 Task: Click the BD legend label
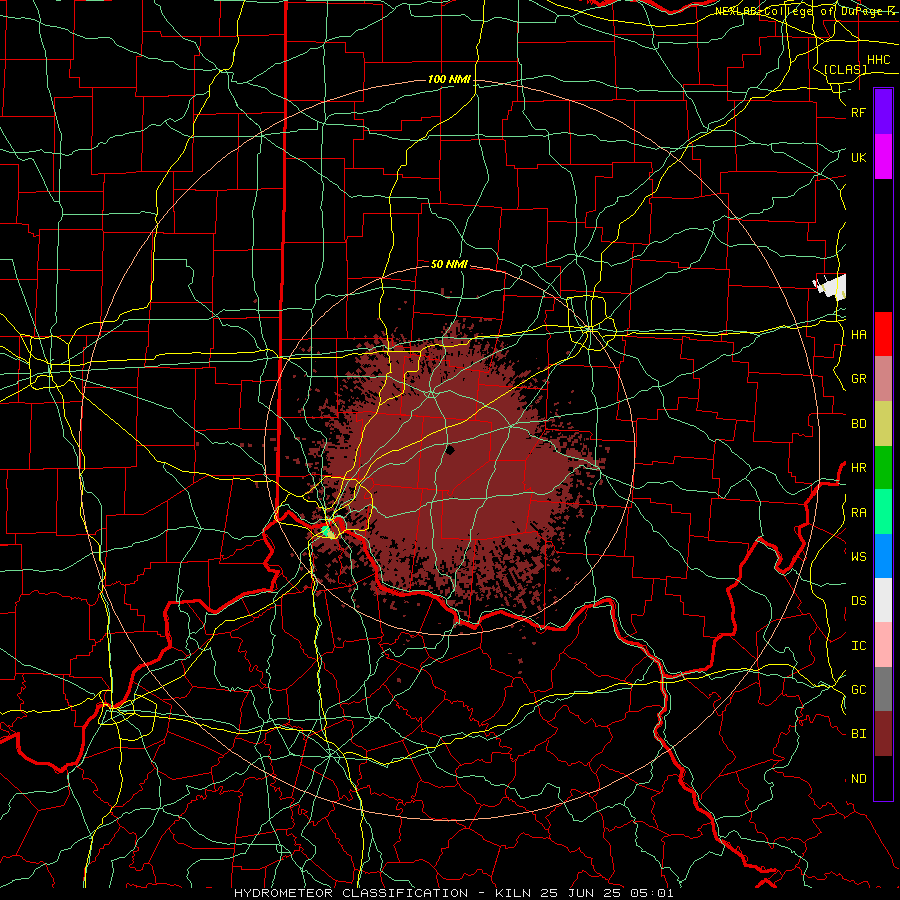point(859,424)
